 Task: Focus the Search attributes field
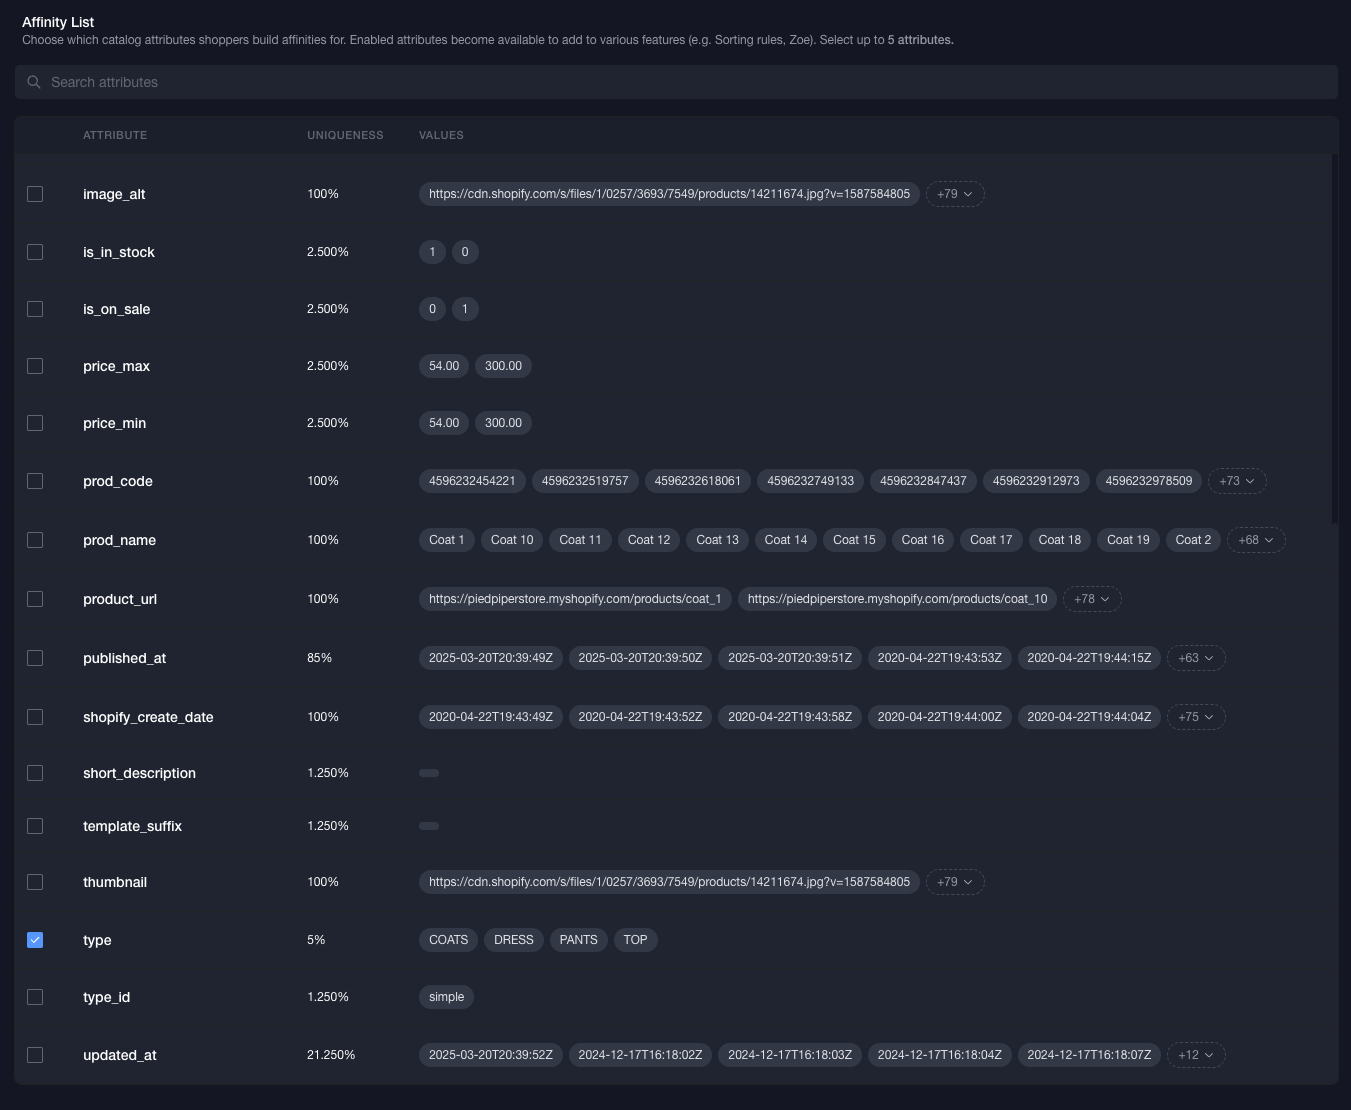676,82
